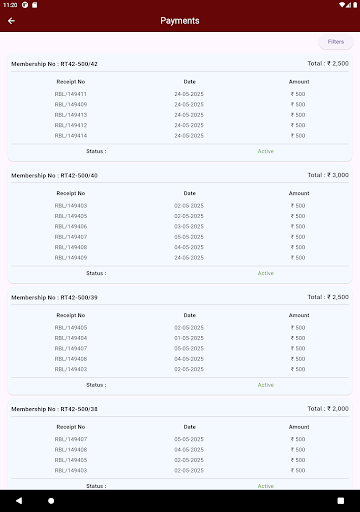The height and width of the screenshot is (512, 360).
Task: Tap Android recent apps square
Action: (341, 500)
